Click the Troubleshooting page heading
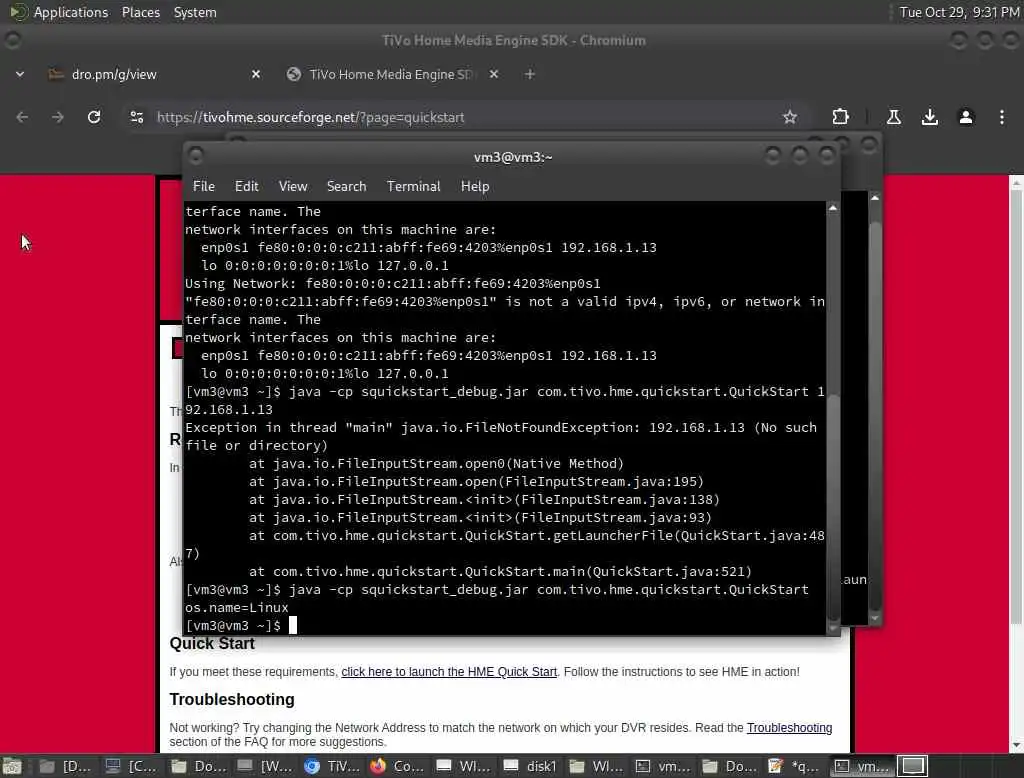 pyautogui.click(x=232, y=700)
